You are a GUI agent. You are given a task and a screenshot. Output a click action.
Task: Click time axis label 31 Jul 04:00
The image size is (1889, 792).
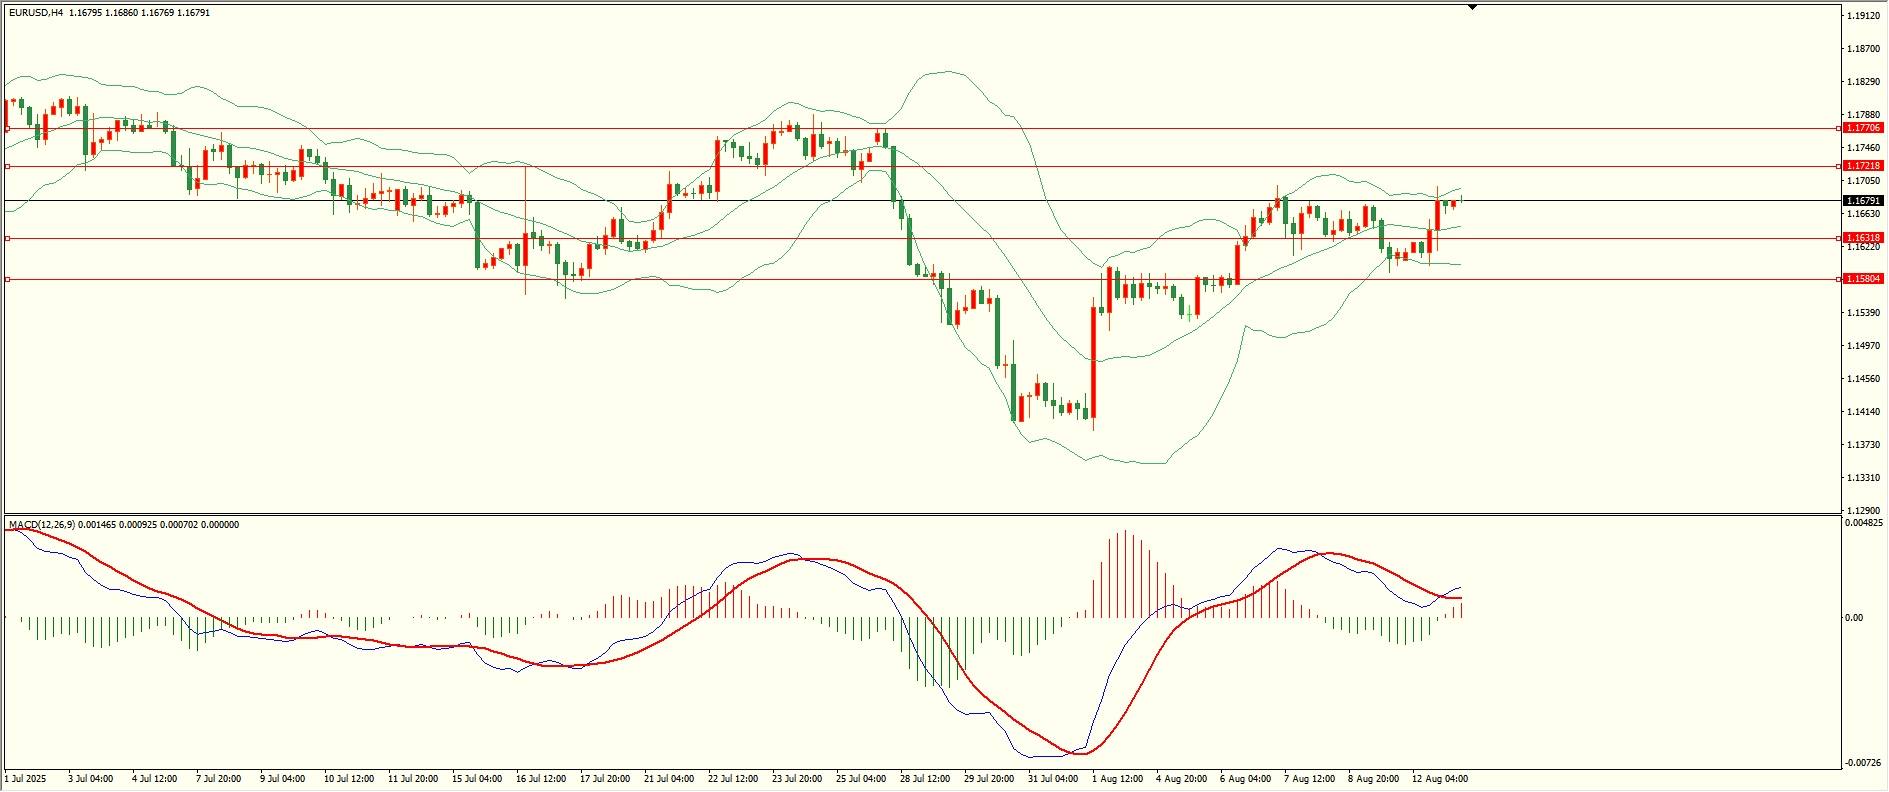(x=1053, y=779)
